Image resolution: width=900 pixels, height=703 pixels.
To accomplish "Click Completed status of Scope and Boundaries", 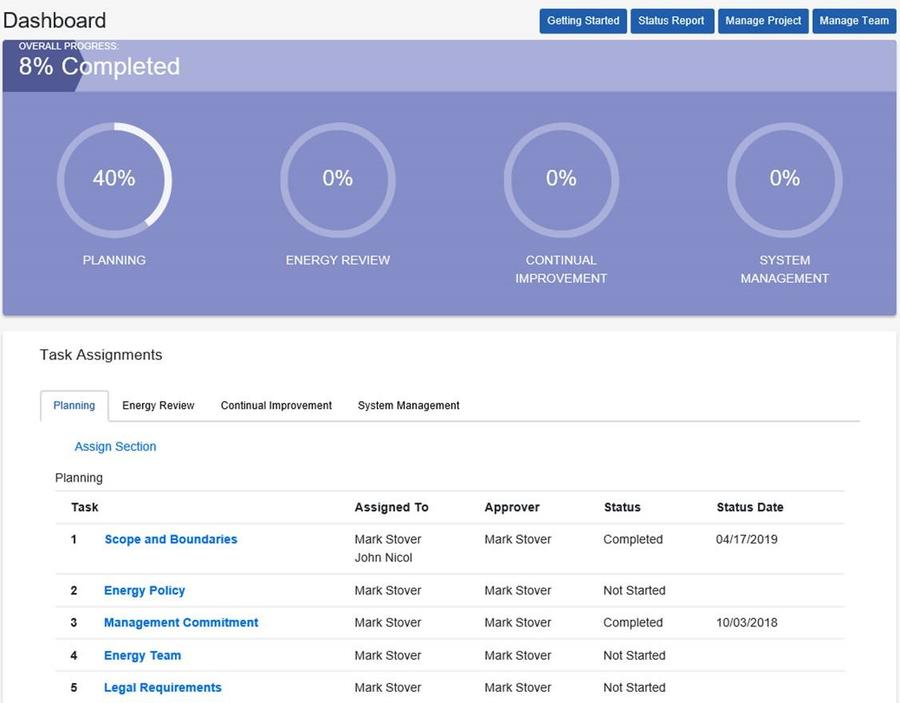I will 633,539.
